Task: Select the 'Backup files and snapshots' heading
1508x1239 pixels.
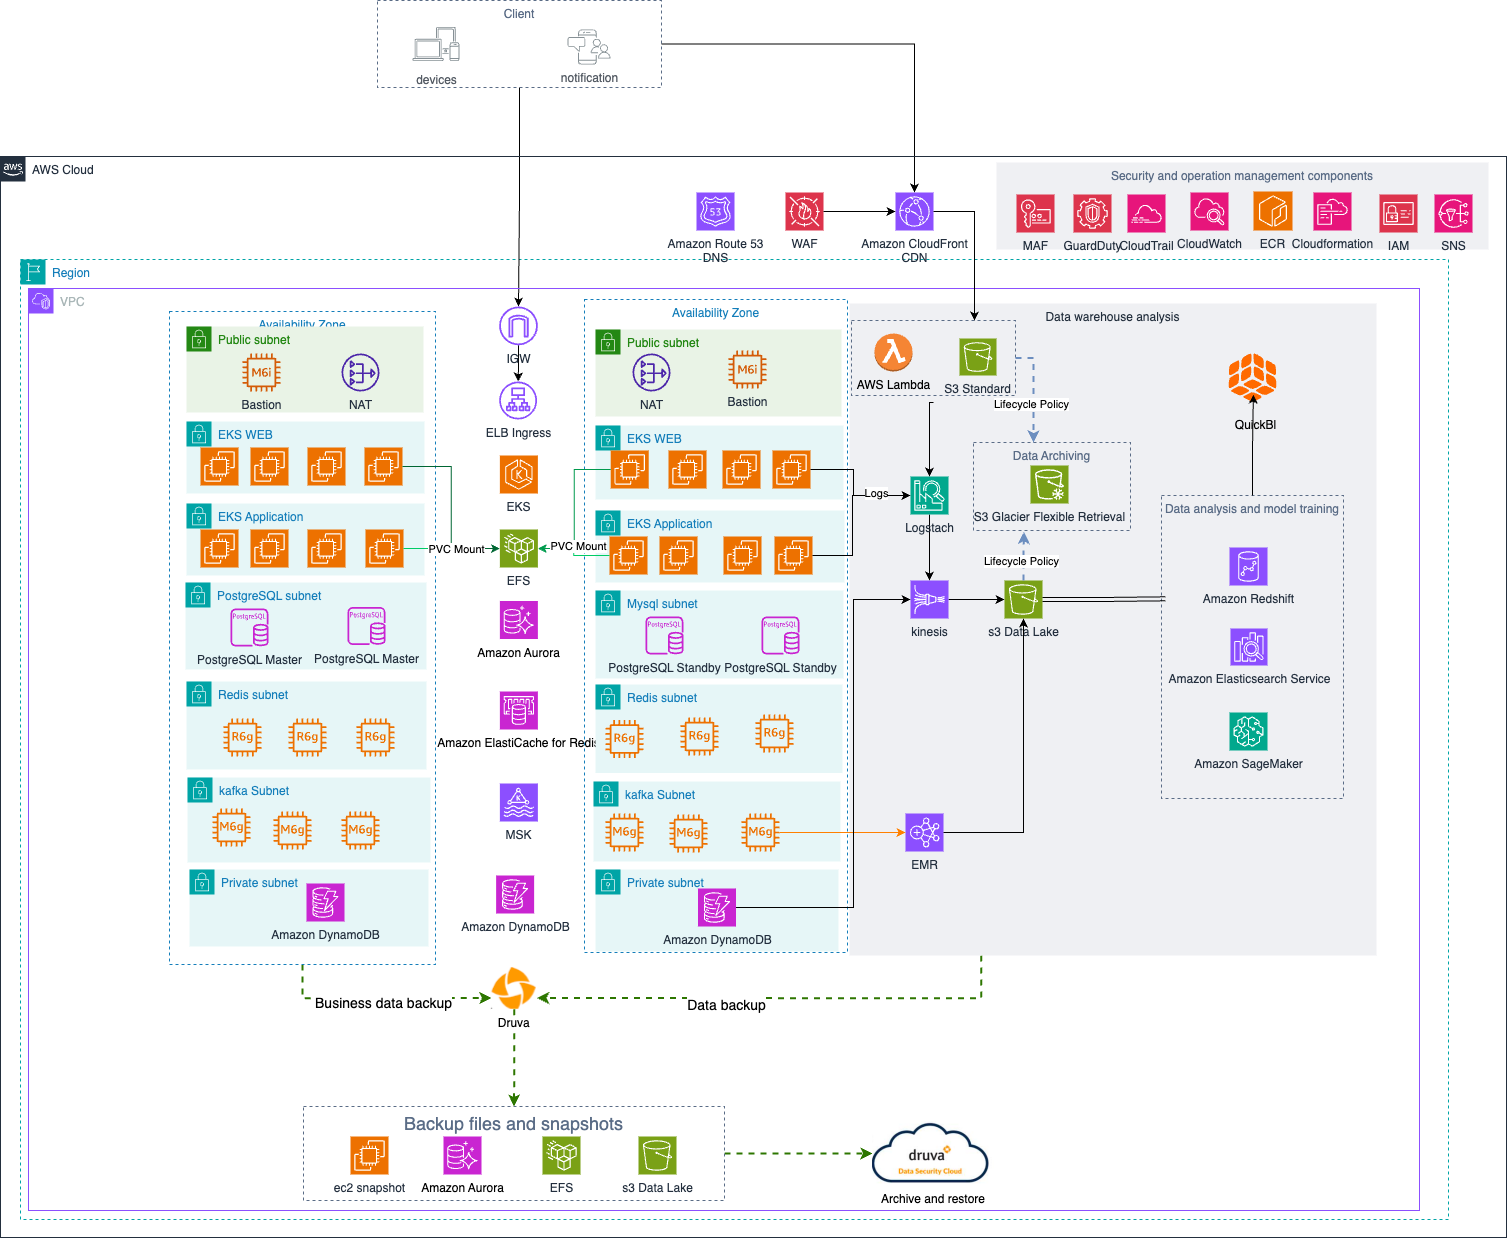Action: [513, 1124]
